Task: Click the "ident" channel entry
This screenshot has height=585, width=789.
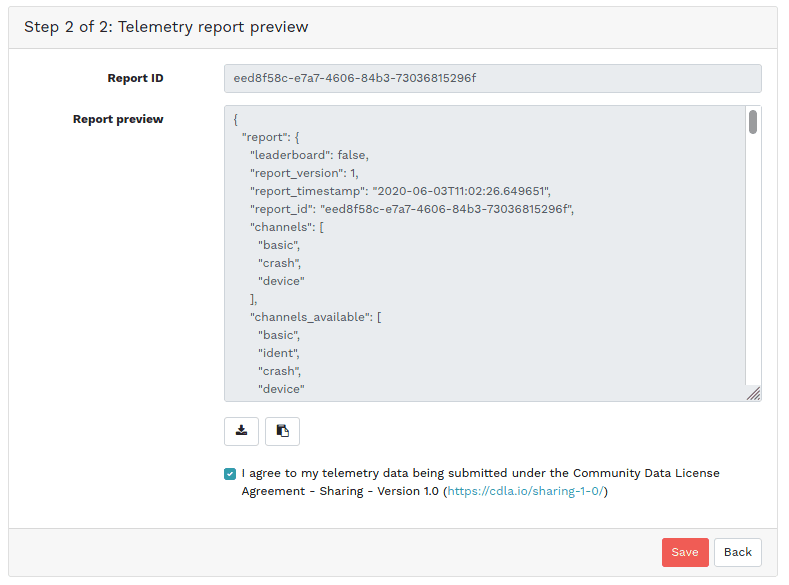Action: click(x=279, y=353)
